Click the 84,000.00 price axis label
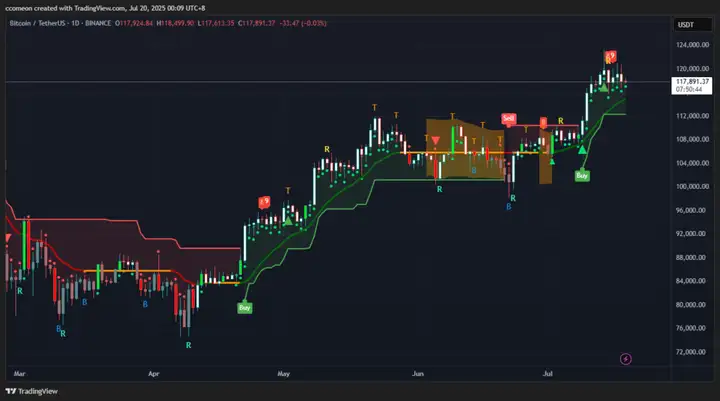Screen dimensions: 720x401 691,281
